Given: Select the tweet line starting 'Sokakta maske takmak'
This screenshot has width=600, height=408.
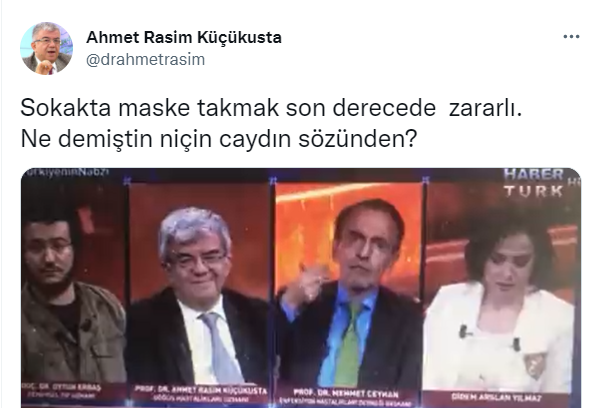Looking at the screenshot, I should 271,108.
